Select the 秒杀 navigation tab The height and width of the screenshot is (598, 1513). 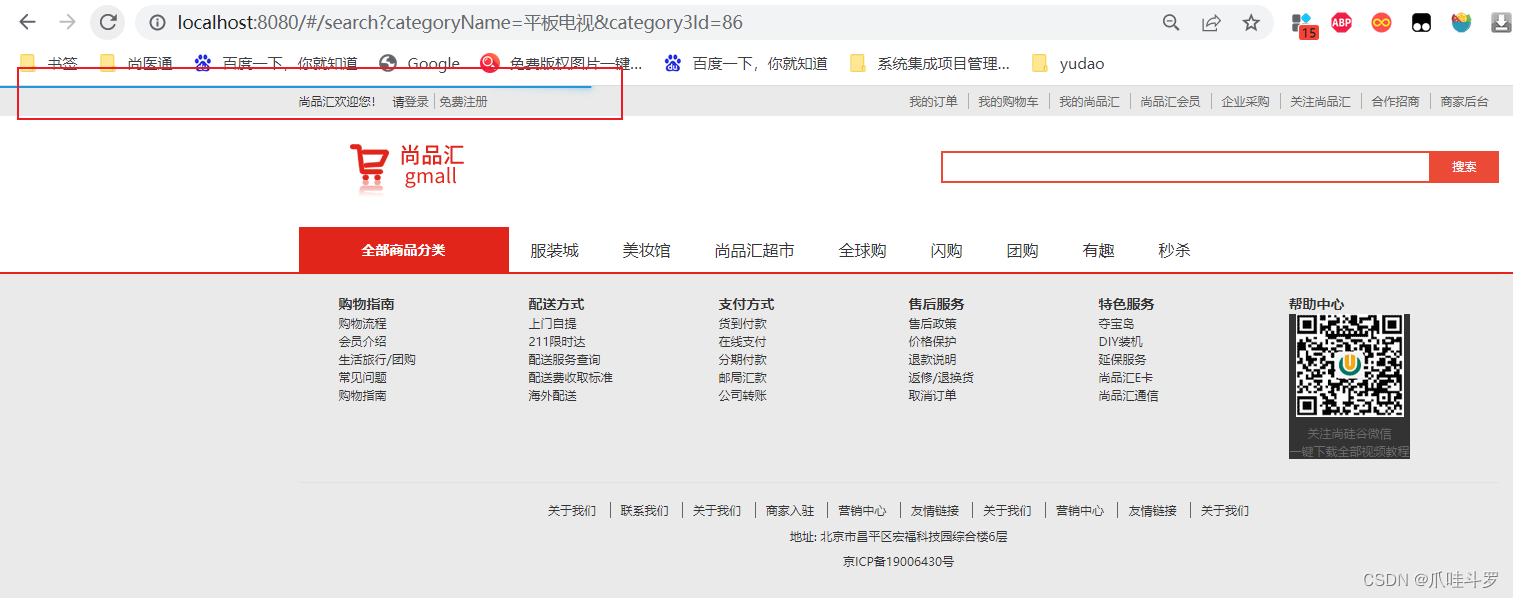click(1173, 250)
